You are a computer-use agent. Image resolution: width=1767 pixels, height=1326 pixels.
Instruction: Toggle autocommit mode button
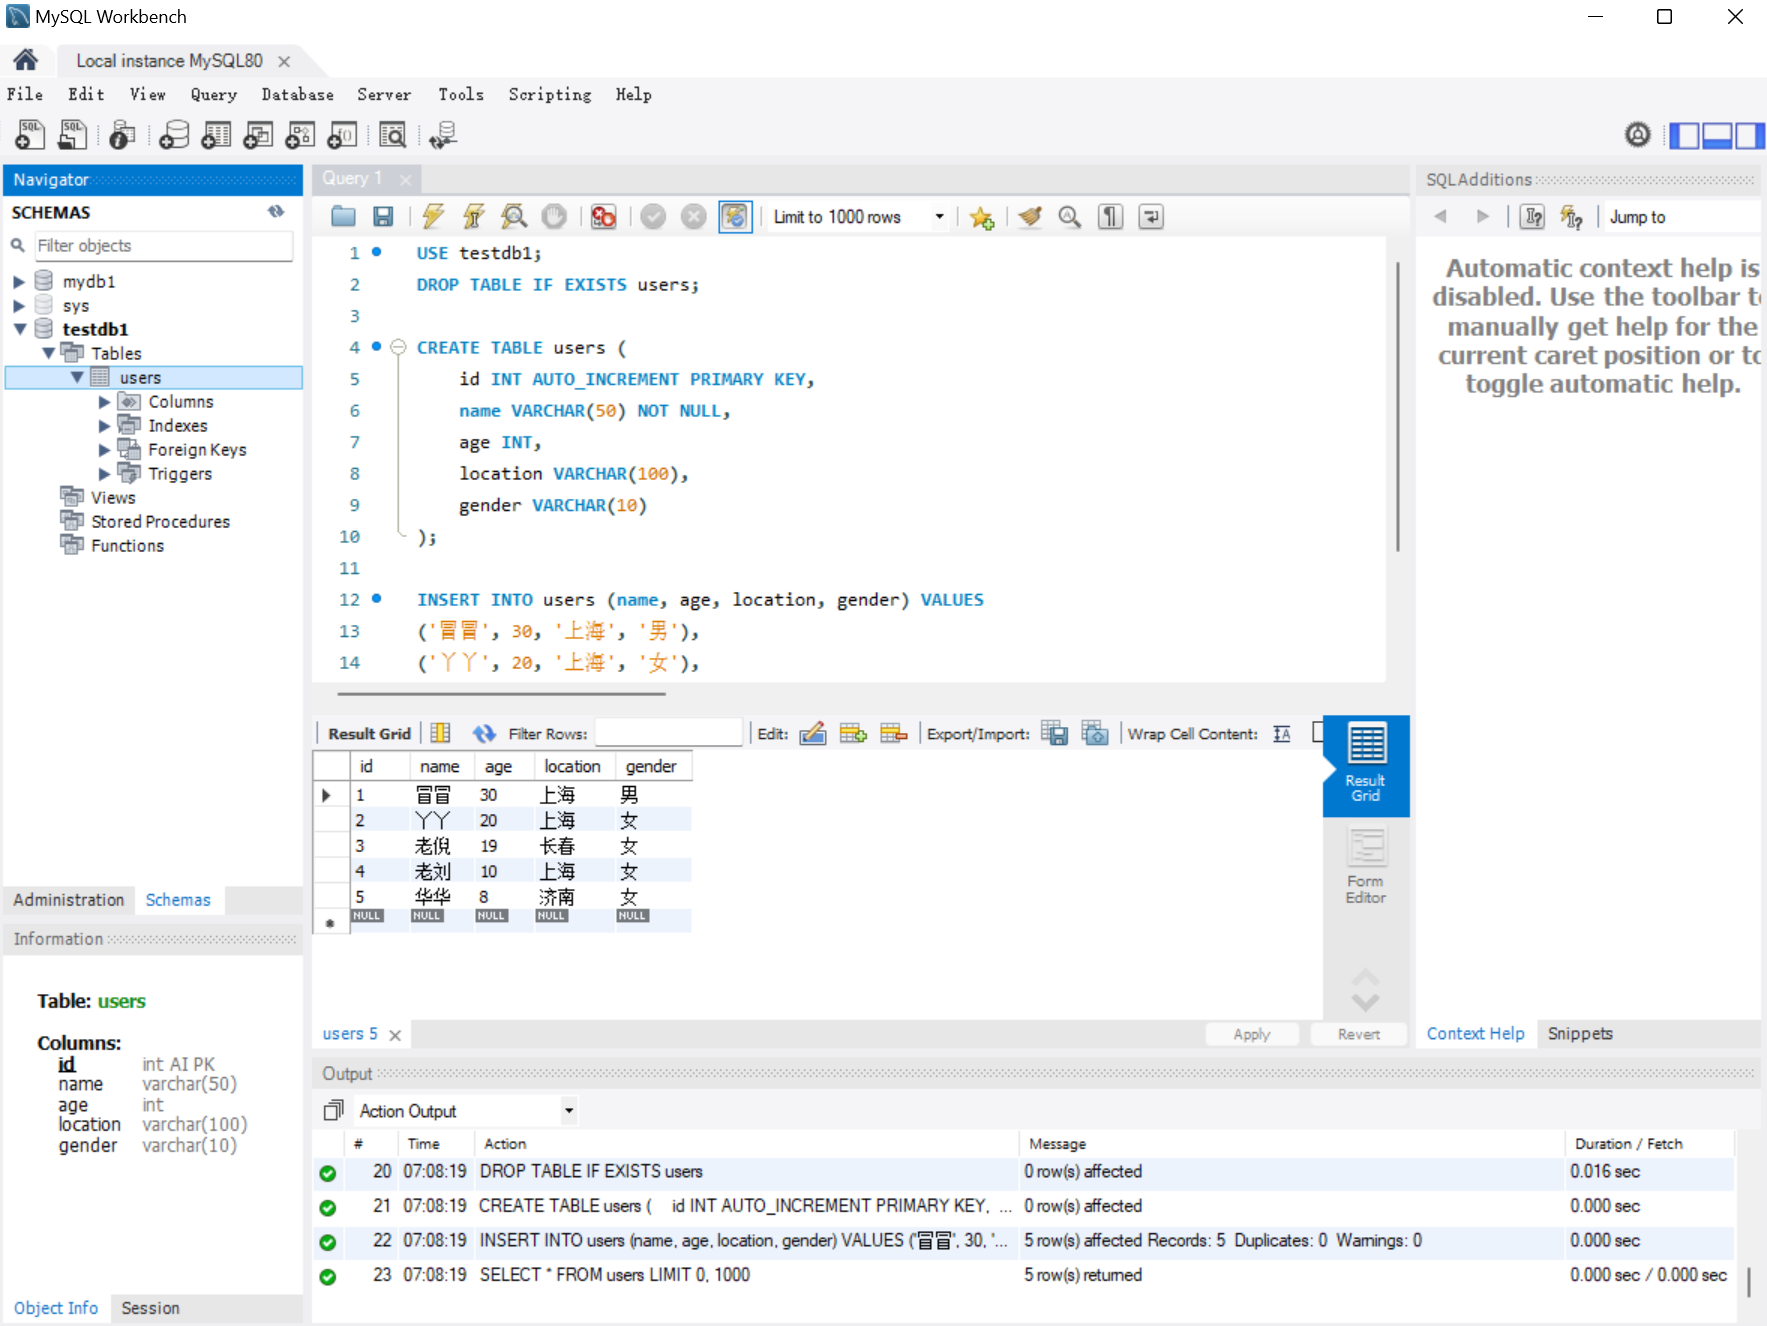(x=735, y=216)
